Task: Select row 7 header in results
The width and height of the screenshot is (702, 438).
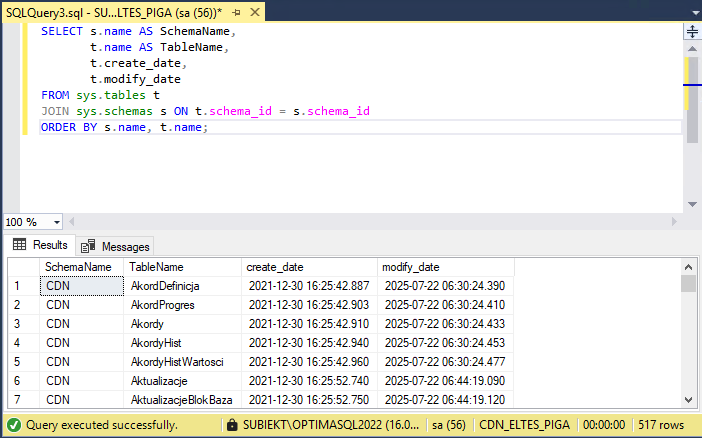Action: point(24,399)
